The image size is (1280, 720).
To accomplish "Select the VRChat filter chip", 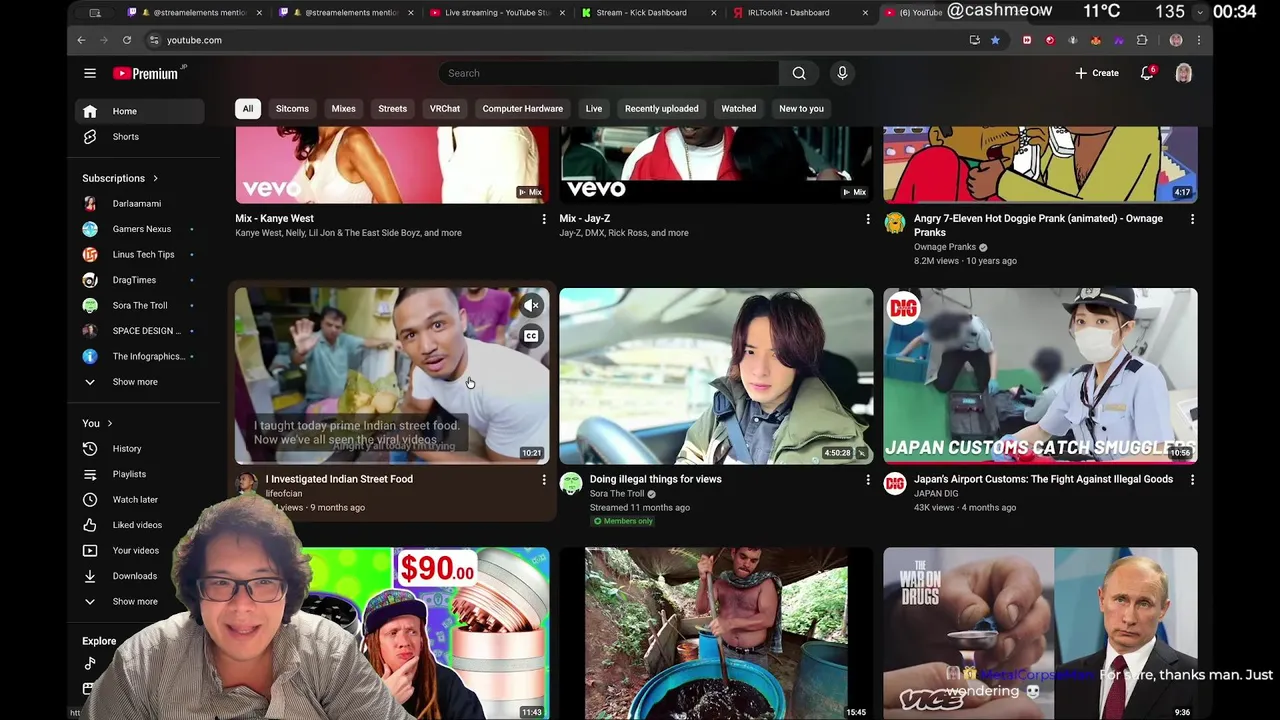I will [x=445, y=108].
